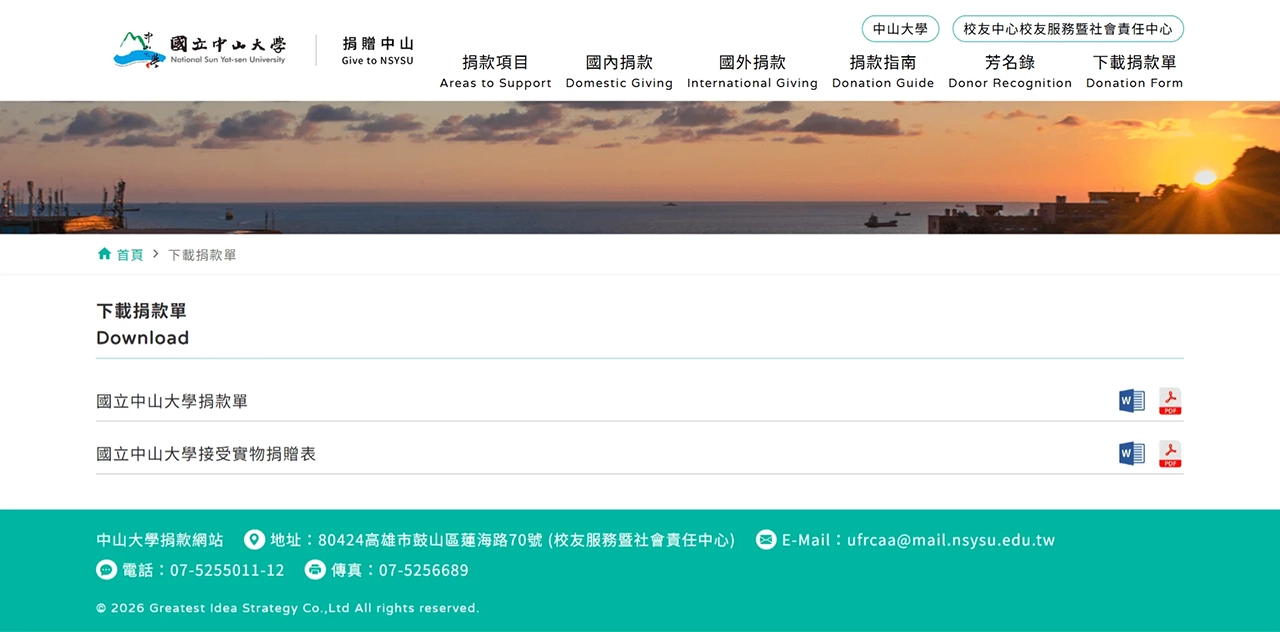Click the 下載捐款單 breadcrumb text
This screenshot has width=1280, height=632.
click(202, 255)
